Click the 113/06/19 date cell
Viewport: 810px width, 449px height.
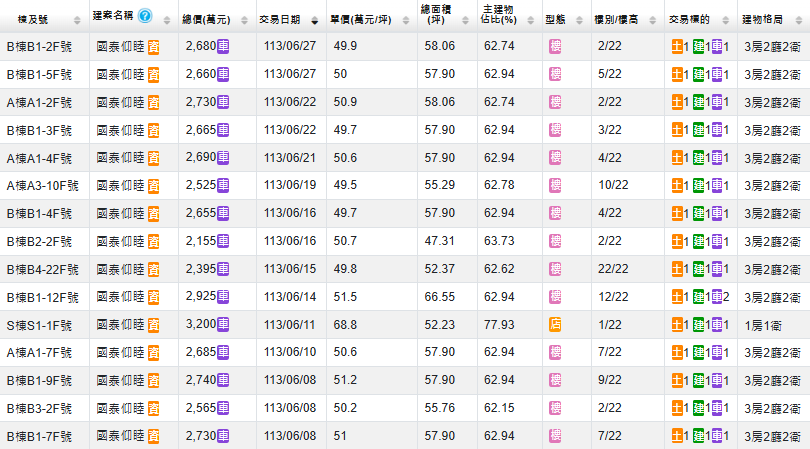point(290,185)
